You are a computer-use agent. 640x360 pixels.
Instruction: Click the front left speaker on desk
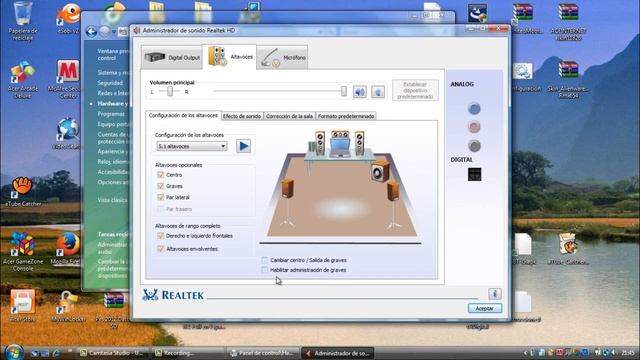[x=320, y=142]
